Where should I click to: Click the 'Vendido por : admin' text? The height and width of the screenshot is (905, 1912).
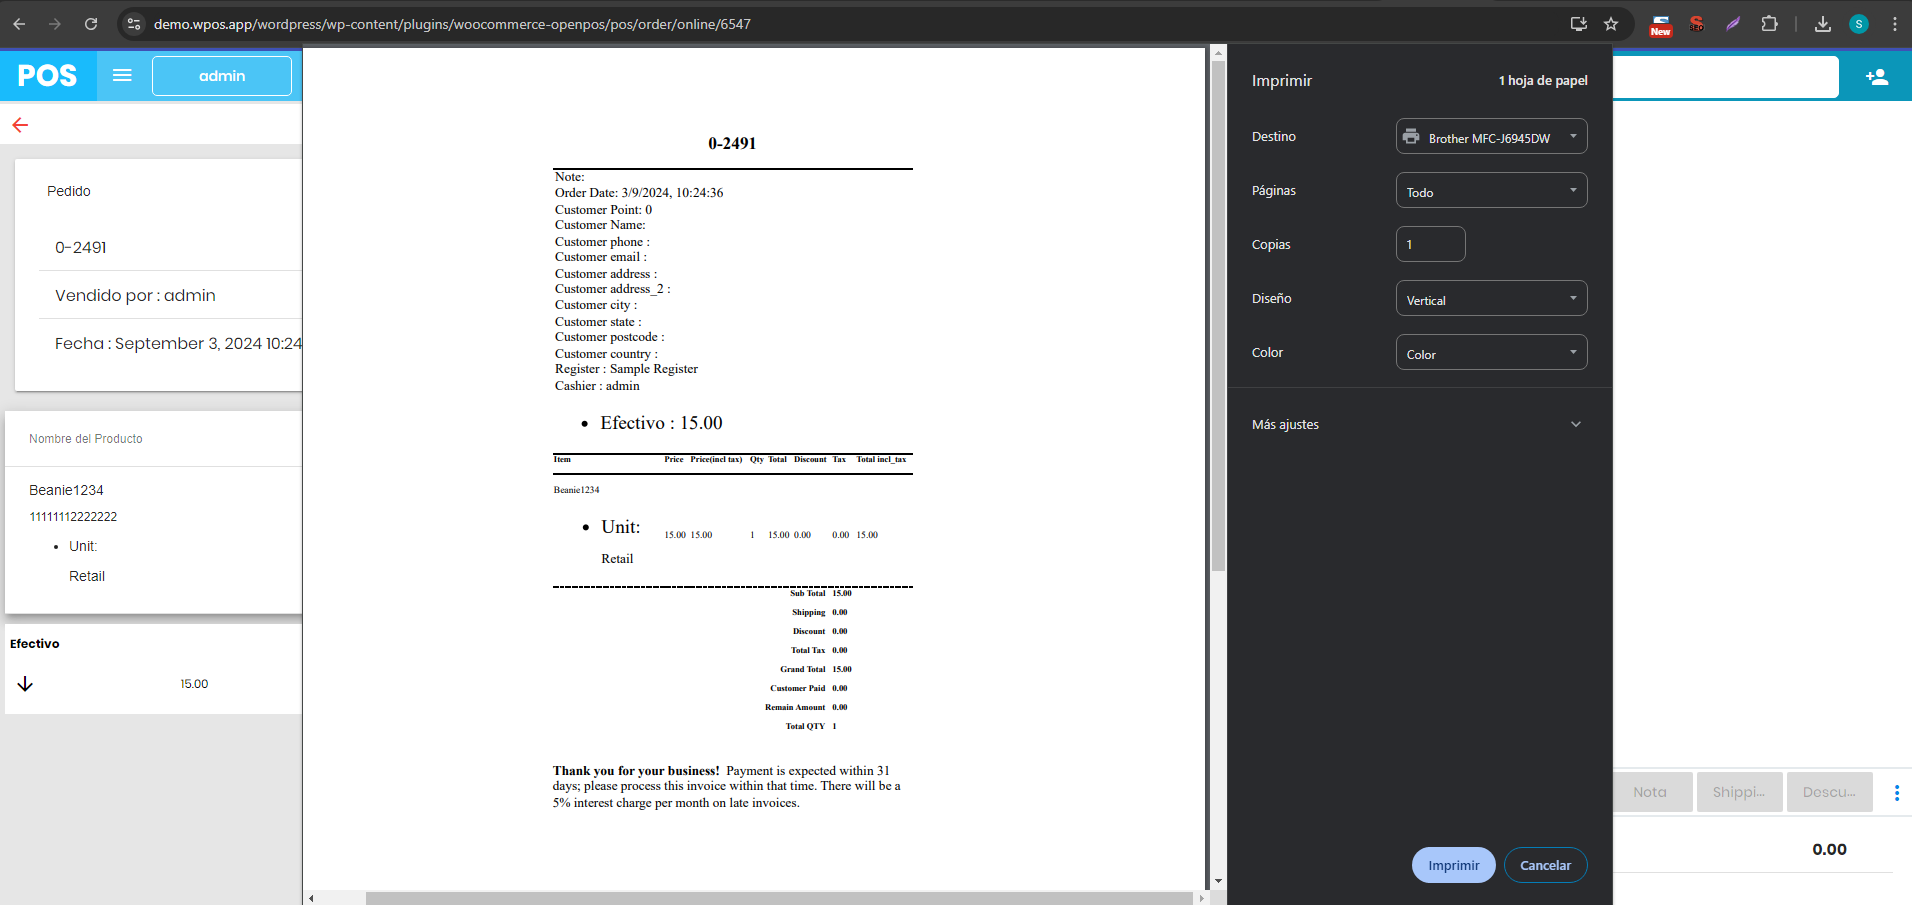[x=135, y=295]
